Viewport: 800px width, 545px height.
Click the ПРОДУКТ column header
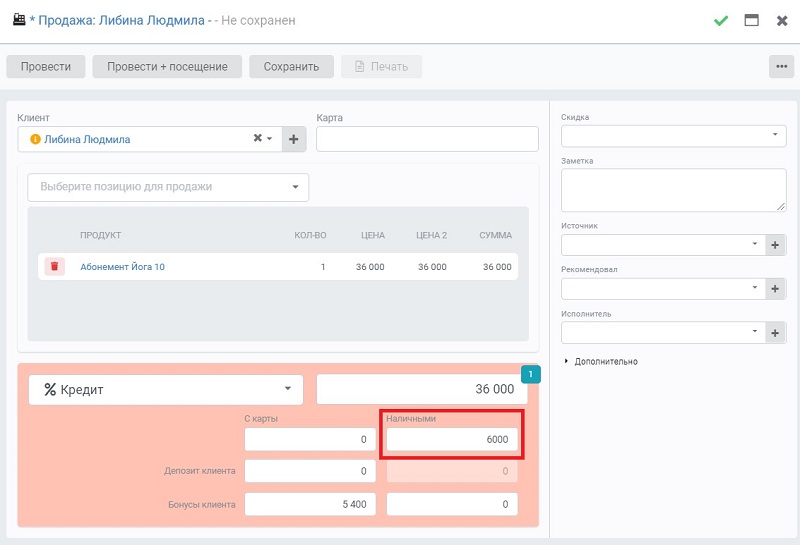(101, 235)
